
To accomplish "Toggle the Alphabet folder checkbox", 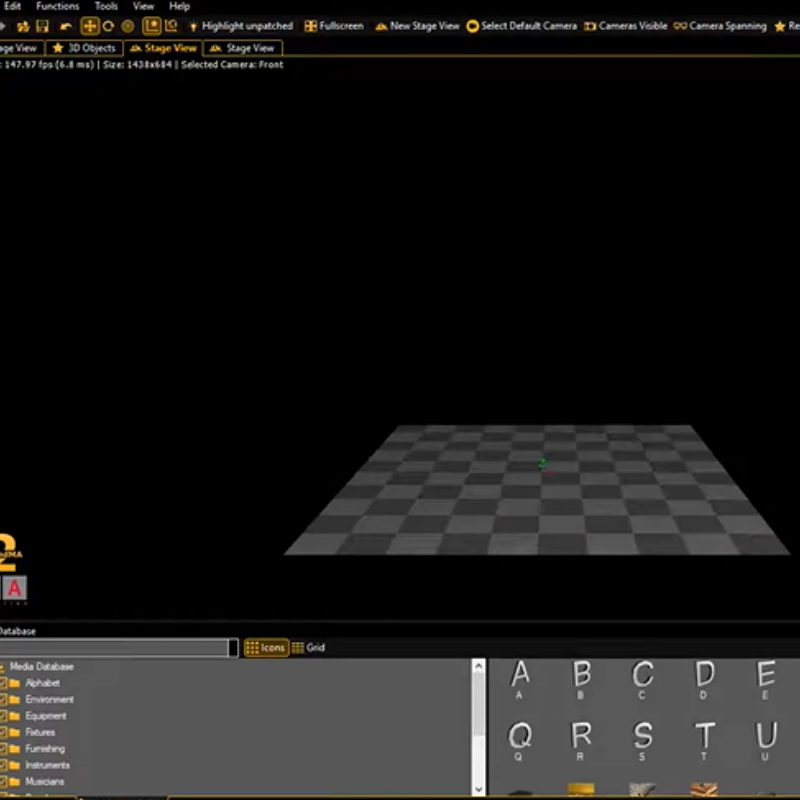I will tap(4, 683).
